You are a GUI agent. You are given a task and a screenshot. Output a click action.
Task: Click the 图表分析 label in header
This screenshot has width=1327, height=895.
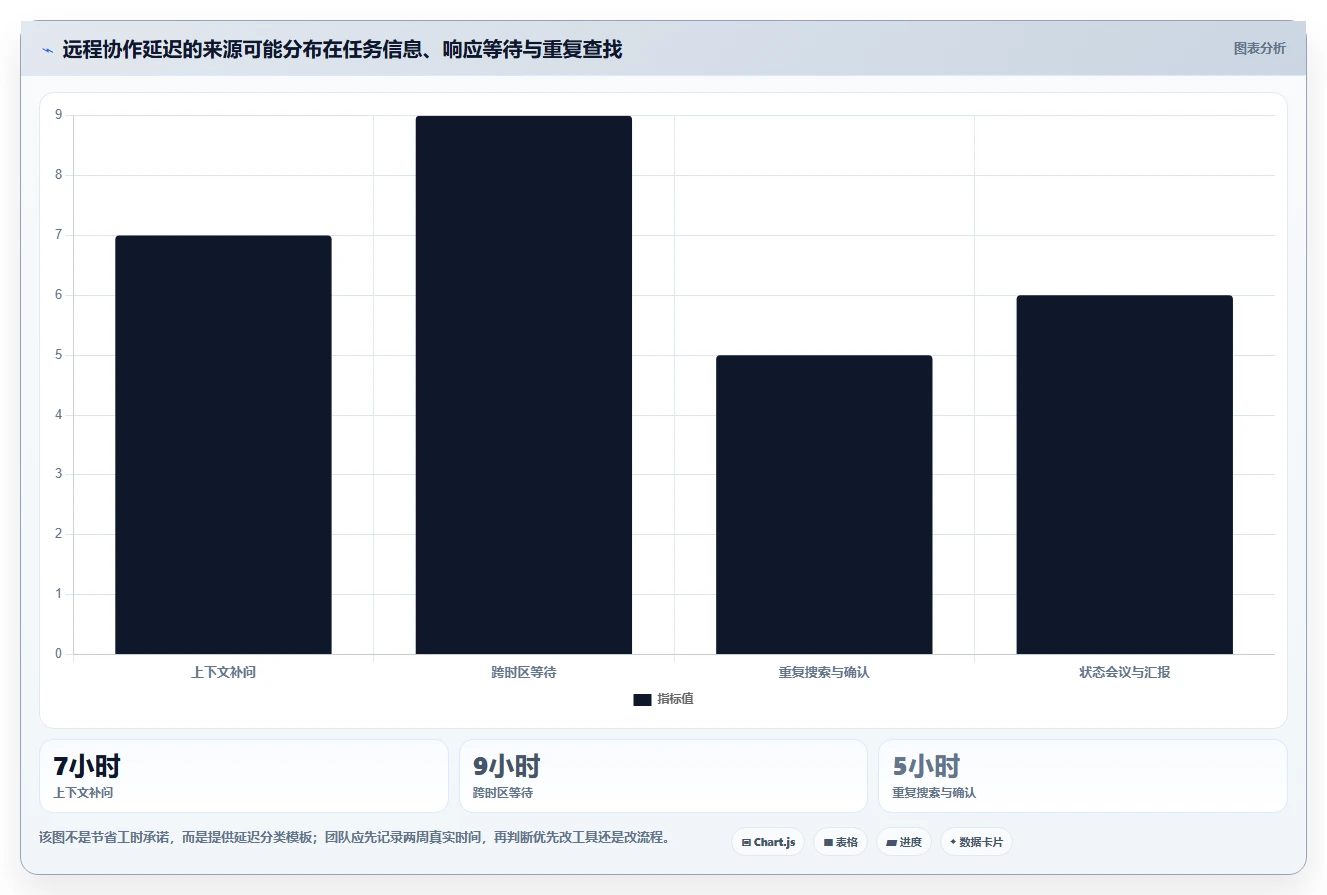click(x=1259, y=48)
